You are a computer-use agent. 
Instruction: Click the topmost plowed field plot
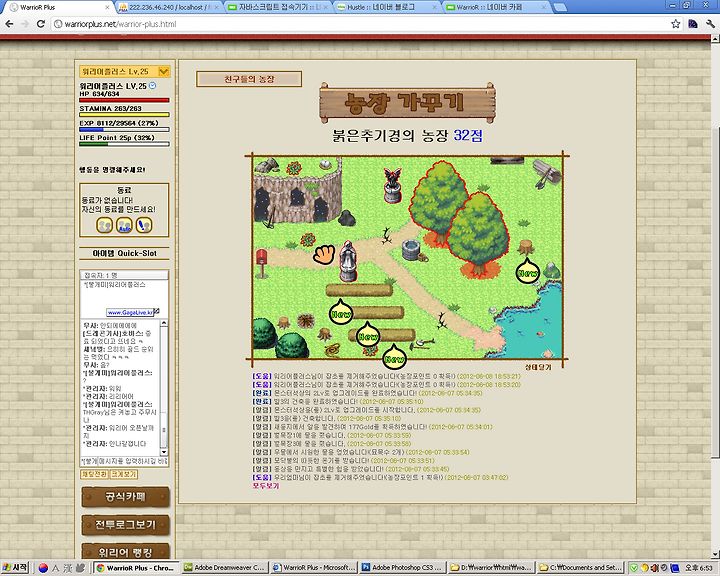(359, 290)
